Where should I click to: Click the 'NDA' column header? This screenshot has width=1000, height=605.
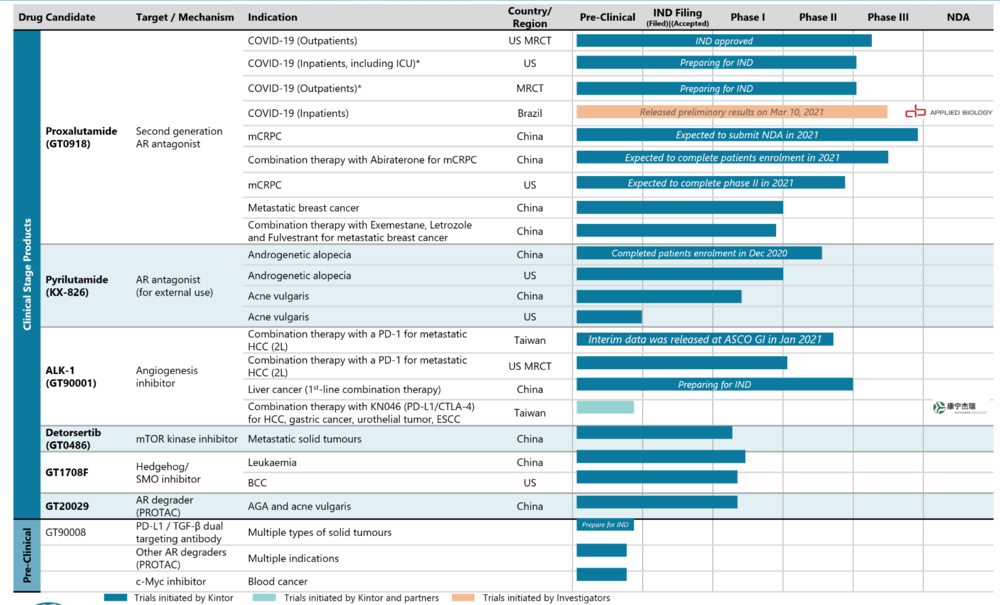click(x=957, y=17)
